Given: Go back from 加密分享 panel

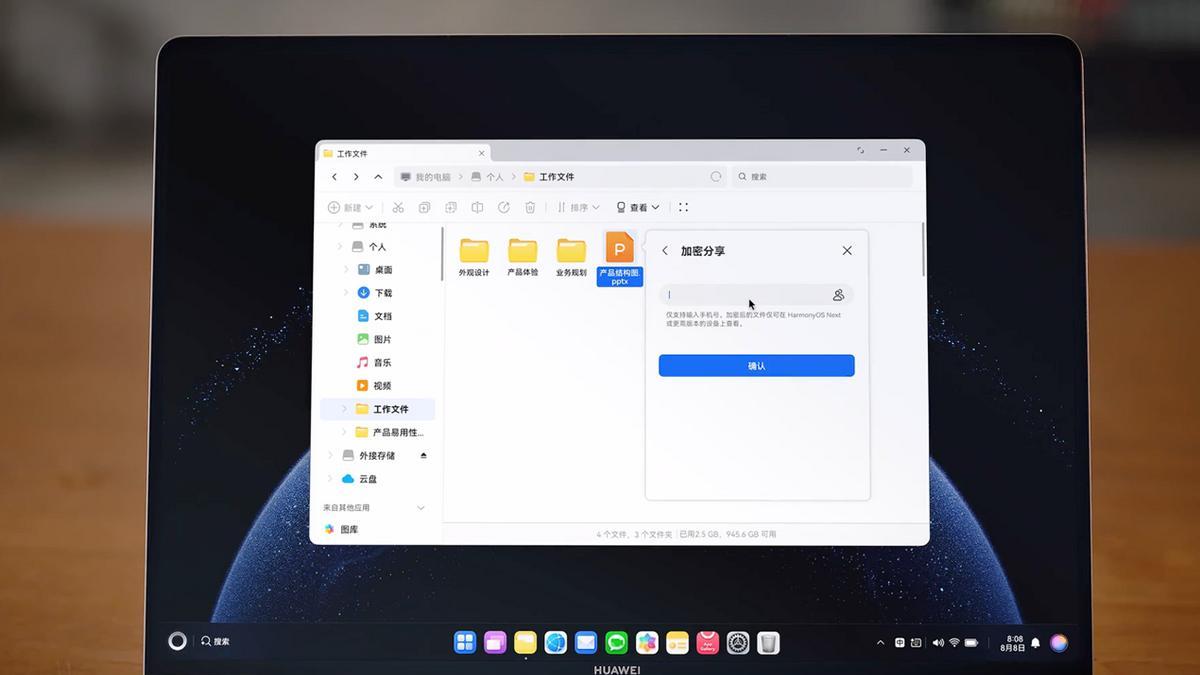Looking at the screenshot, I should coord(665,251).
